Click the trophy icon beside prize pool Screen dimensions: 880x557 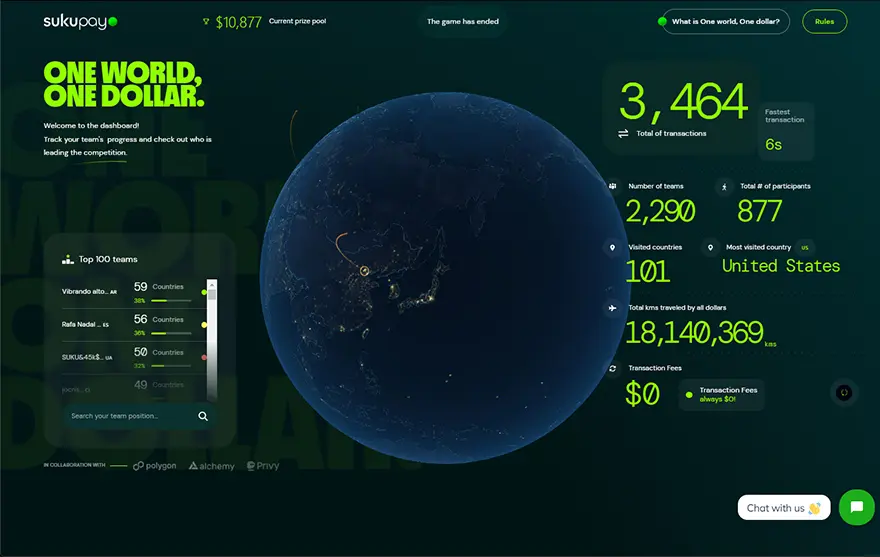(206, 21)
